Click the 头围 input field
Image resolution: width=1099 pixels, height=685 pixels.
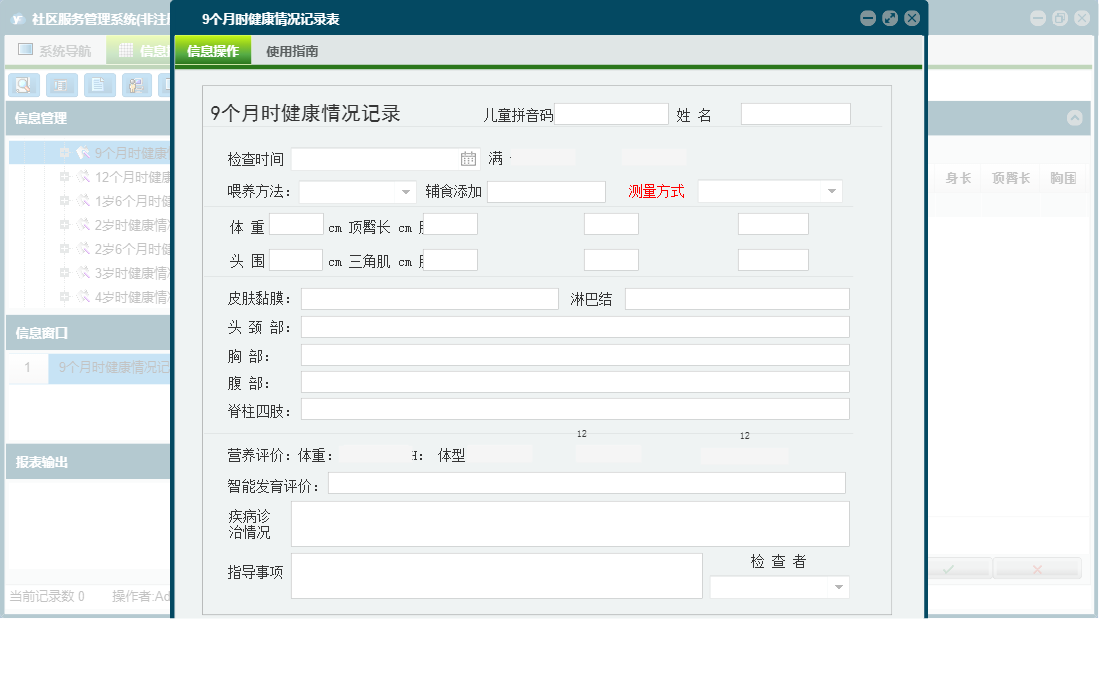(x=296, y=260)
